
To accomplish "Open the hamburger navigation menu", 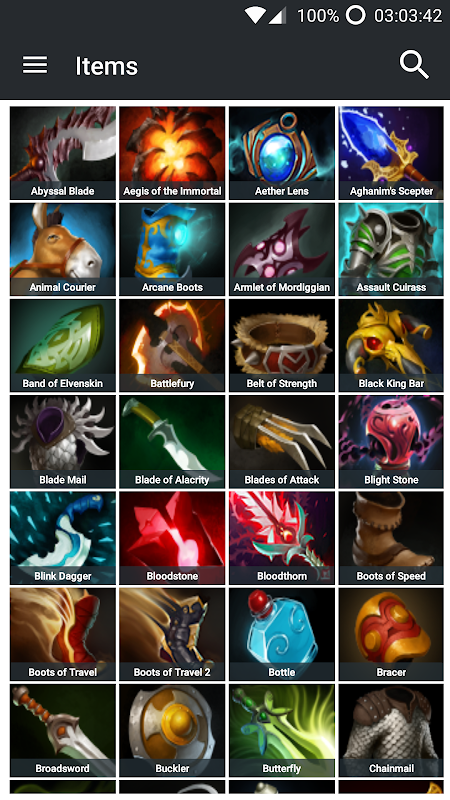I will point(35,66).
